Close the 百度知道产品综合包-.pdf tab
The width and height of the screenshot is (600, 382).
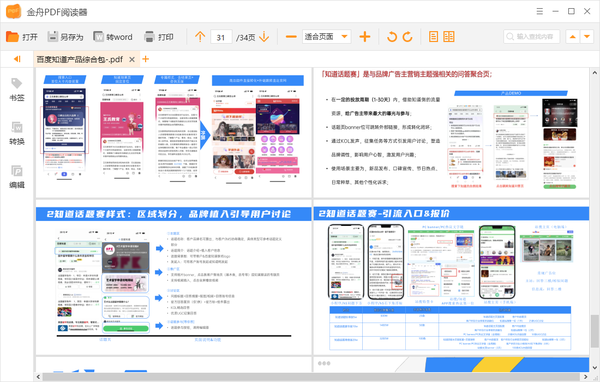pyautogui.click(x=132, y=59)
